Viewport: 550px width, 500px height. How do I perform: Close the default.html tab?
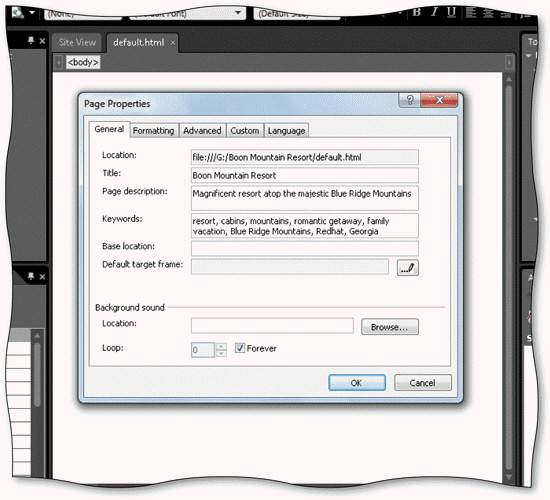pyautogui.click(x=173, y=43)
